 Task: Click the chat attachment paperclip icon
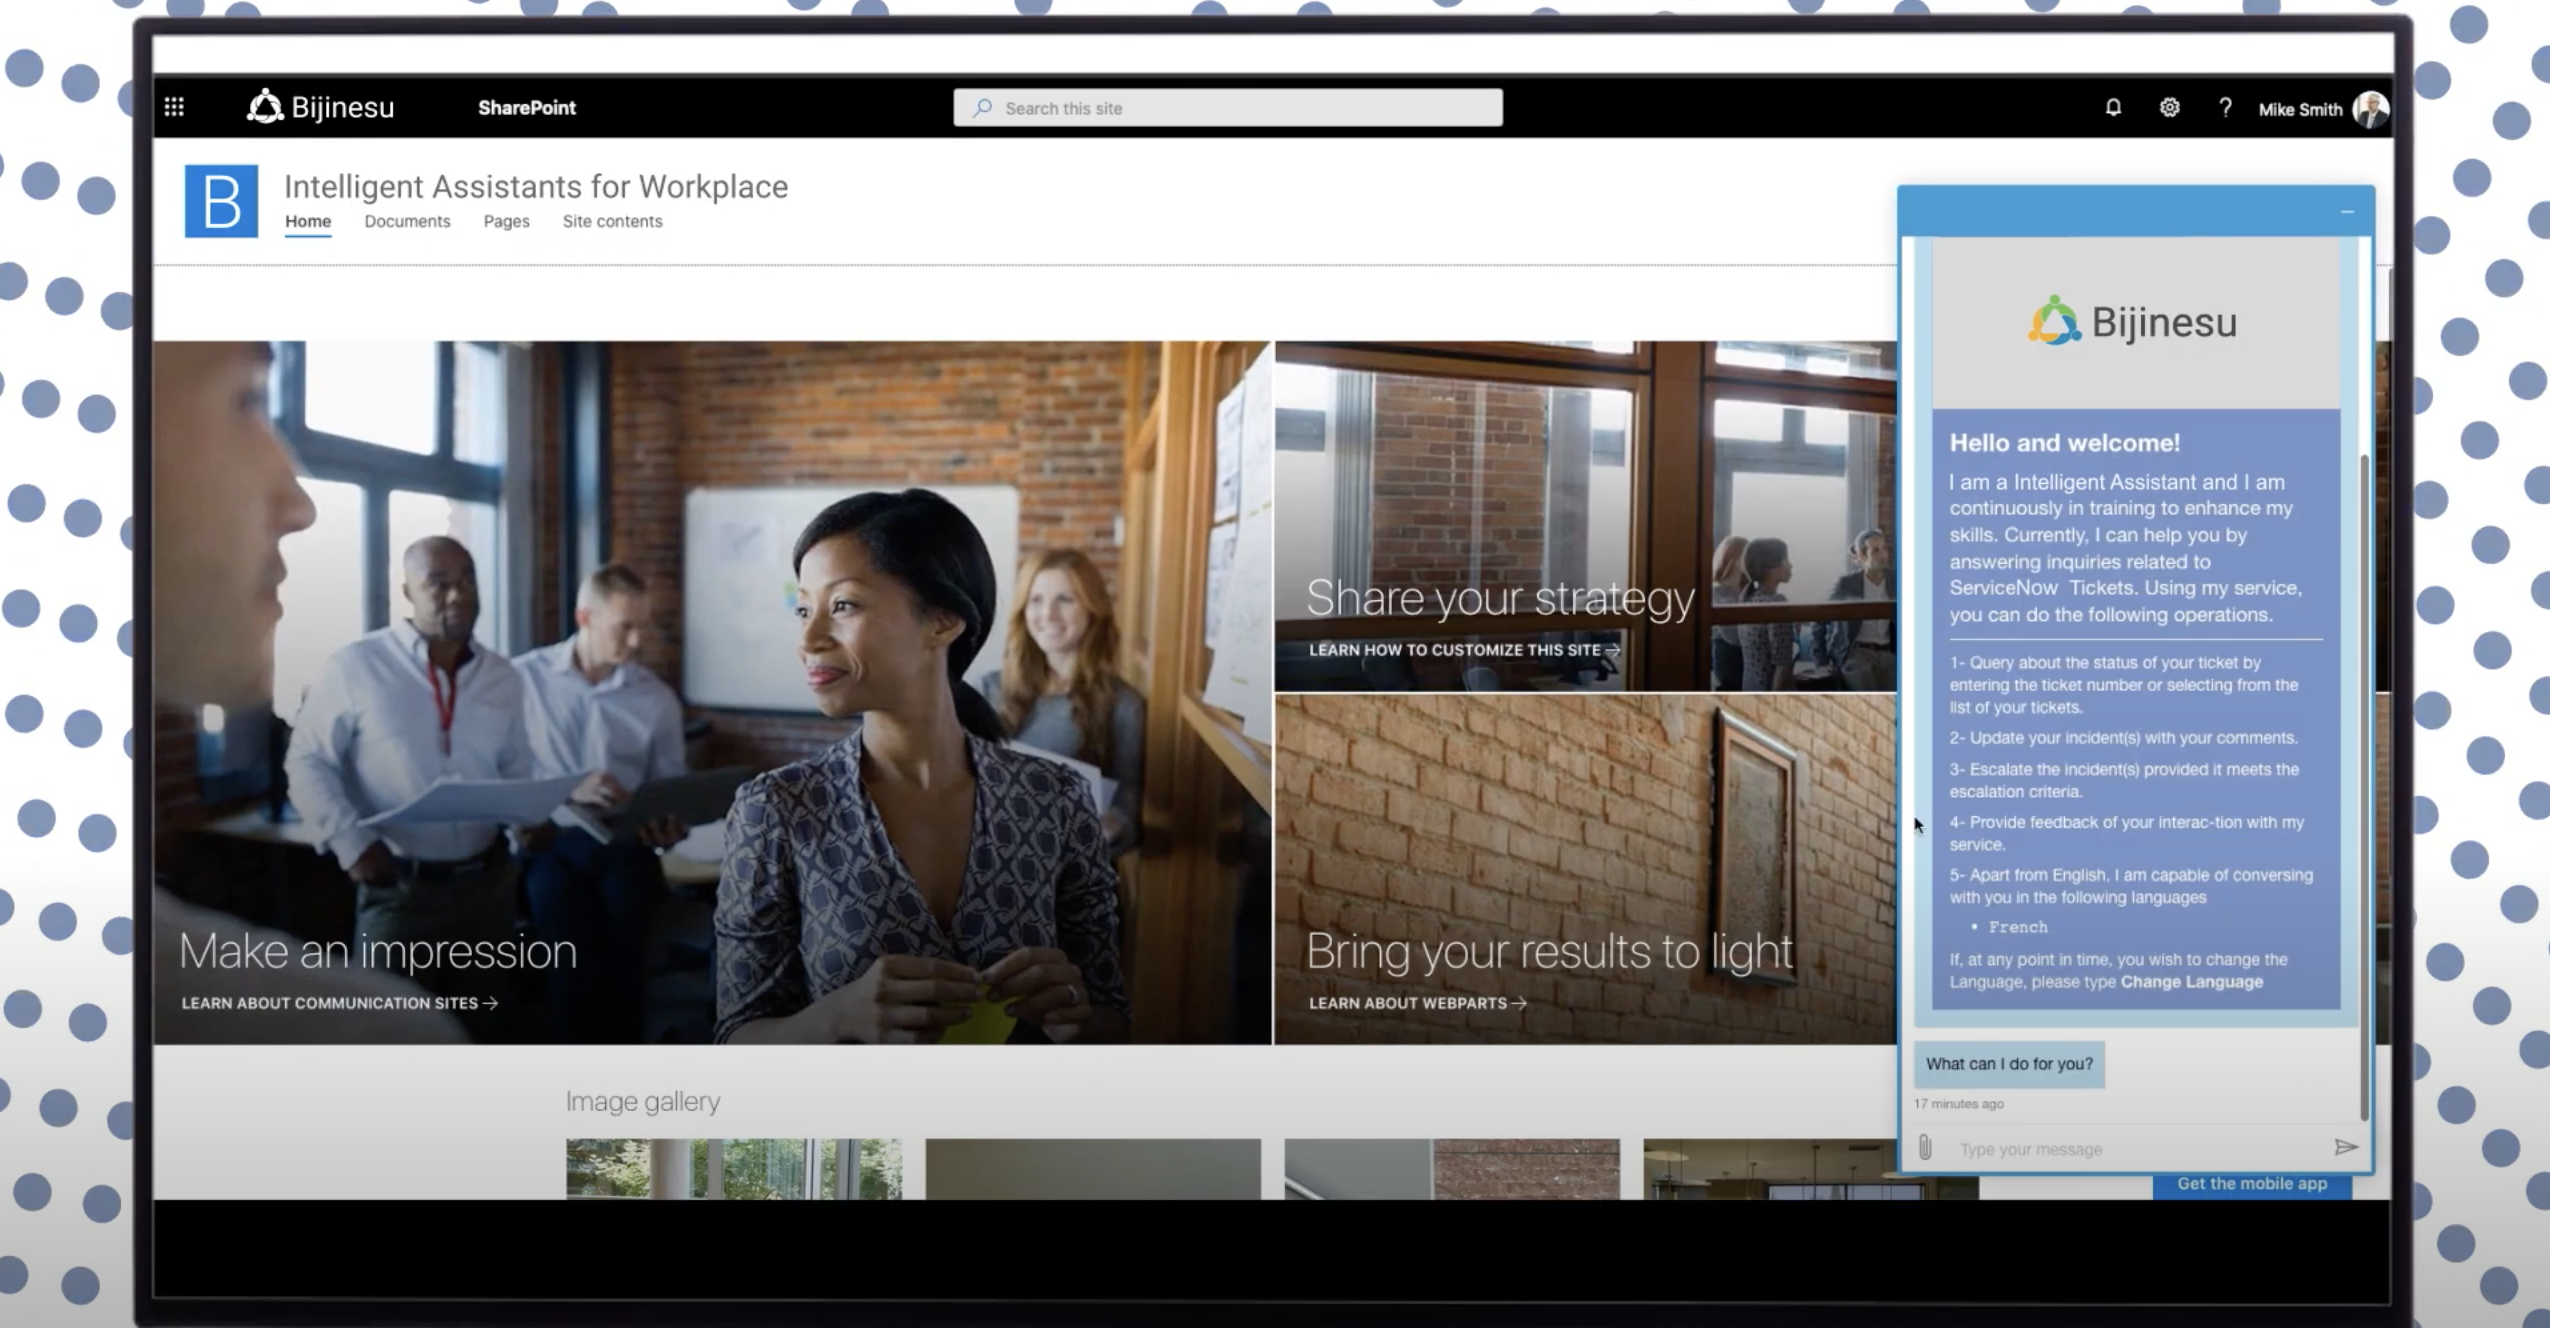(x=1925, y=1148)
